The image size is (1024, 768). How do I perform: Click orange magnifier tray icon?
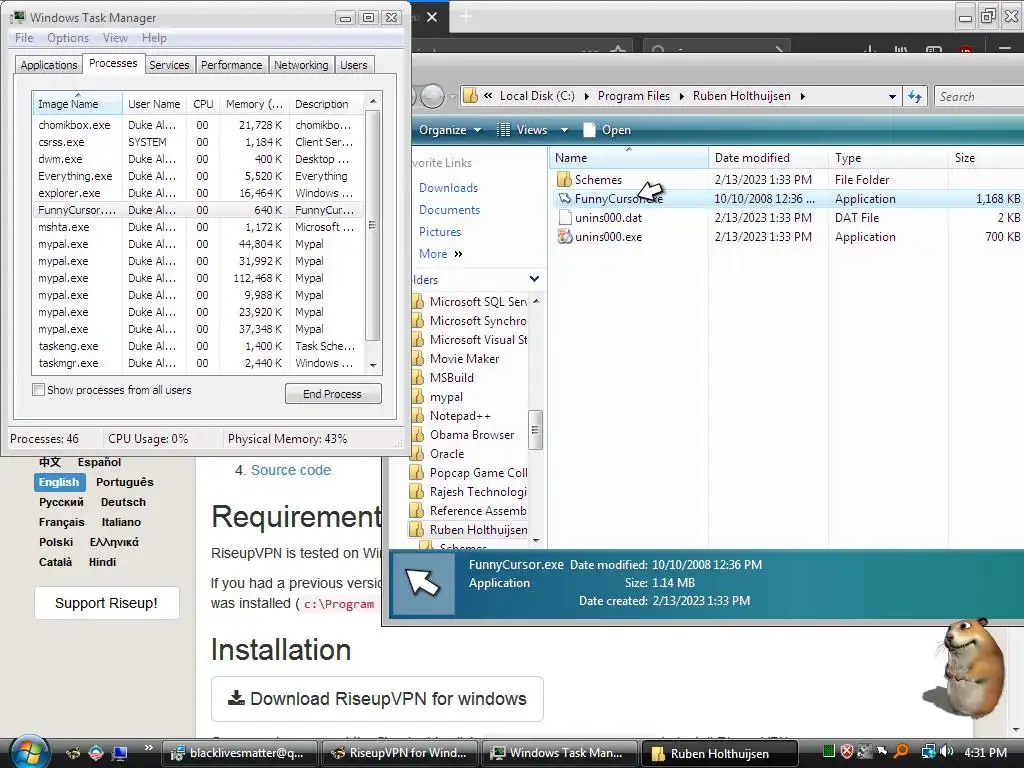901,752
